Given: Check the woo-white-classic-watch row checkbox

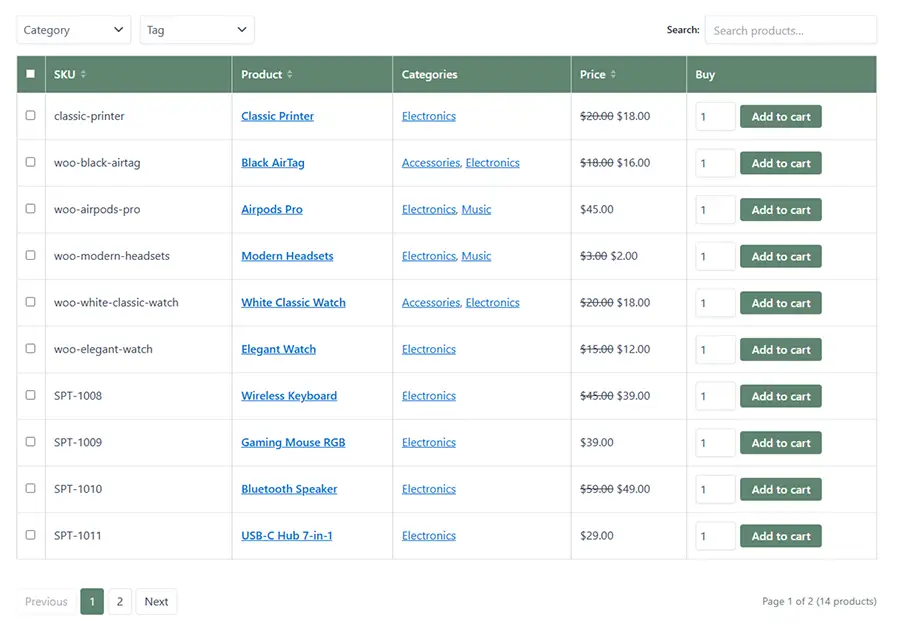Looking at the screenshot, I should click(x=30, y=302).
